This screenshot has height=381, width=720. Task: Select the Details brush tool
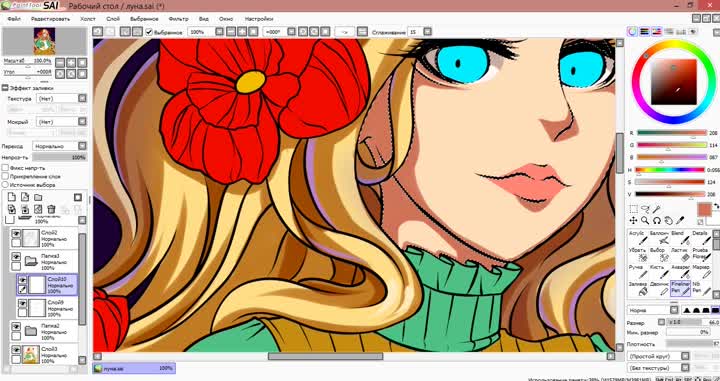[x=701, y=237]
